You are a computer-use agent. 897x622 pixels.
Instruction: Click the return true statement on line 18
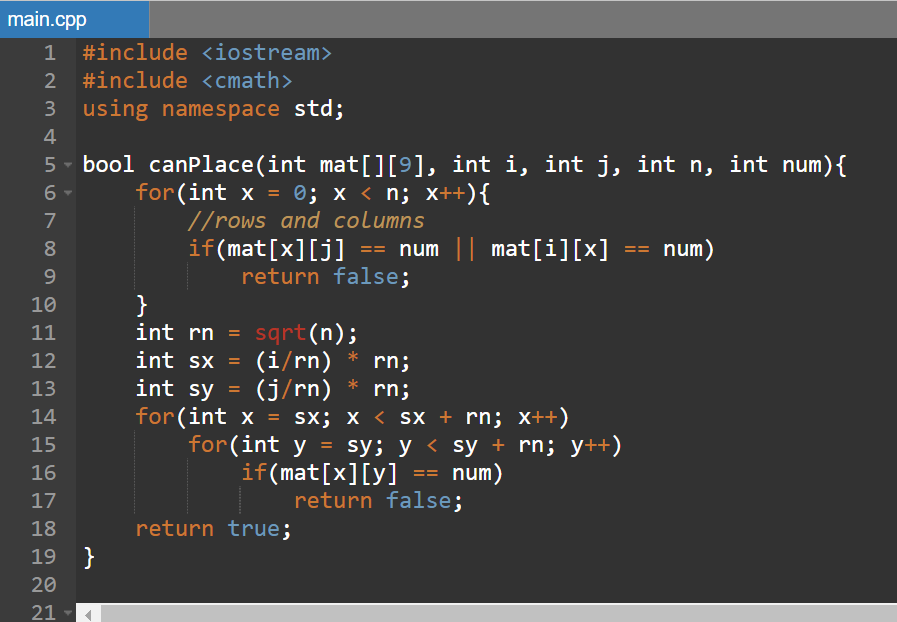point(210,529)
